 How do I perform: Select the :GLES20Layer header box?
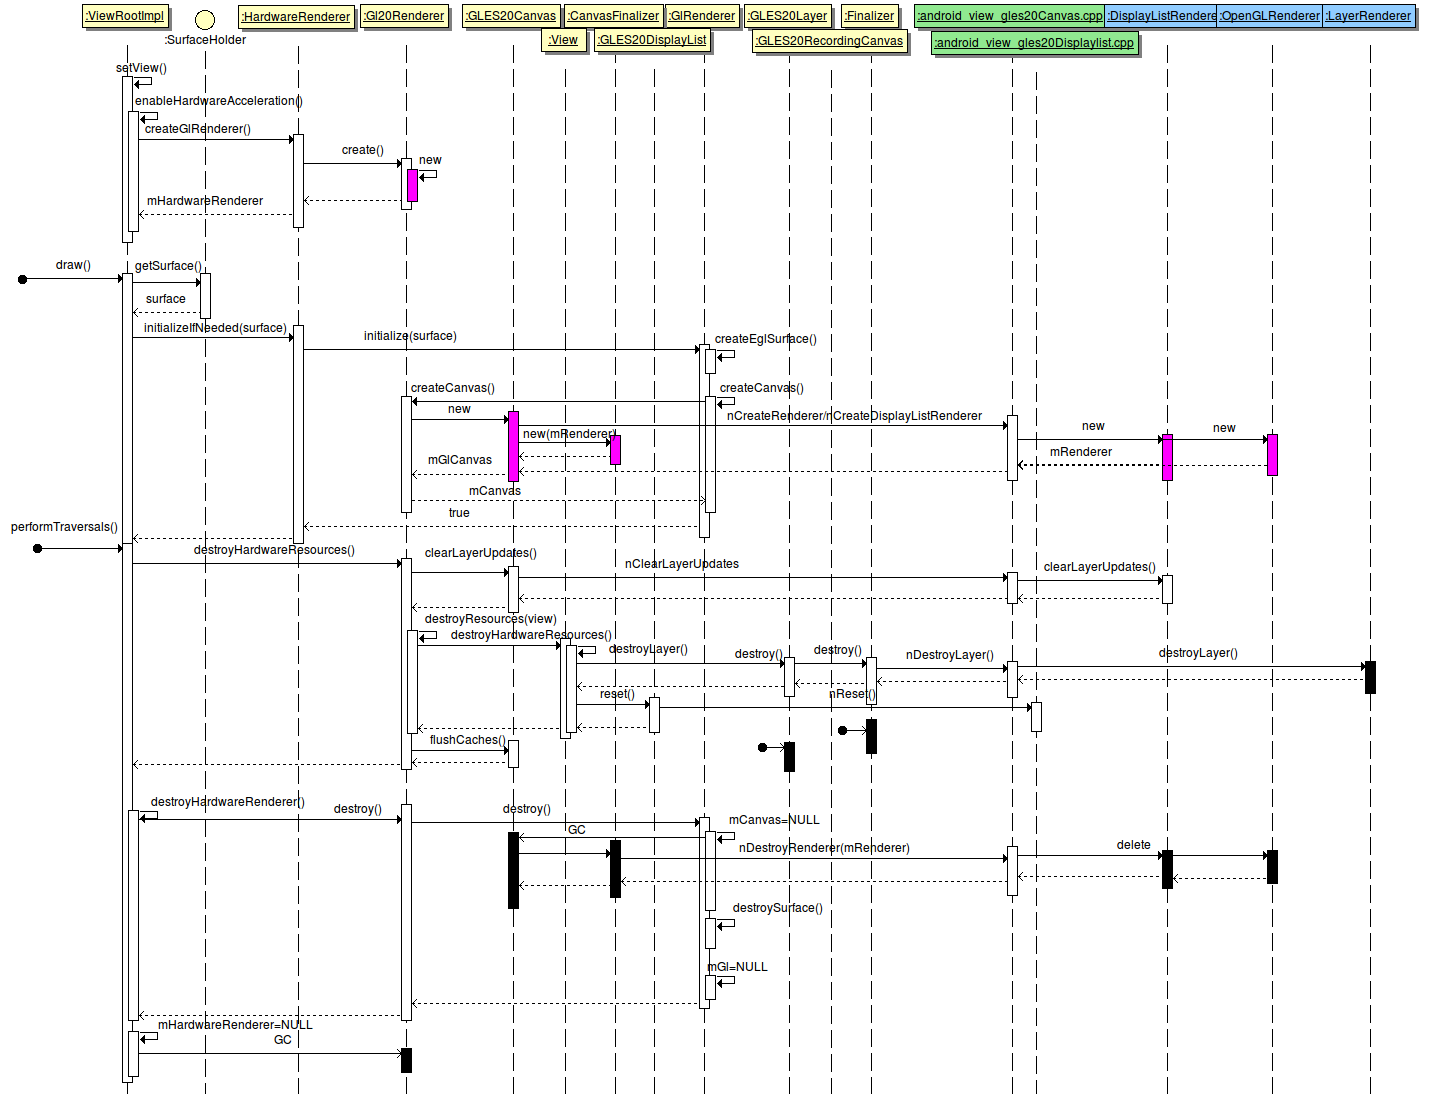788,16
